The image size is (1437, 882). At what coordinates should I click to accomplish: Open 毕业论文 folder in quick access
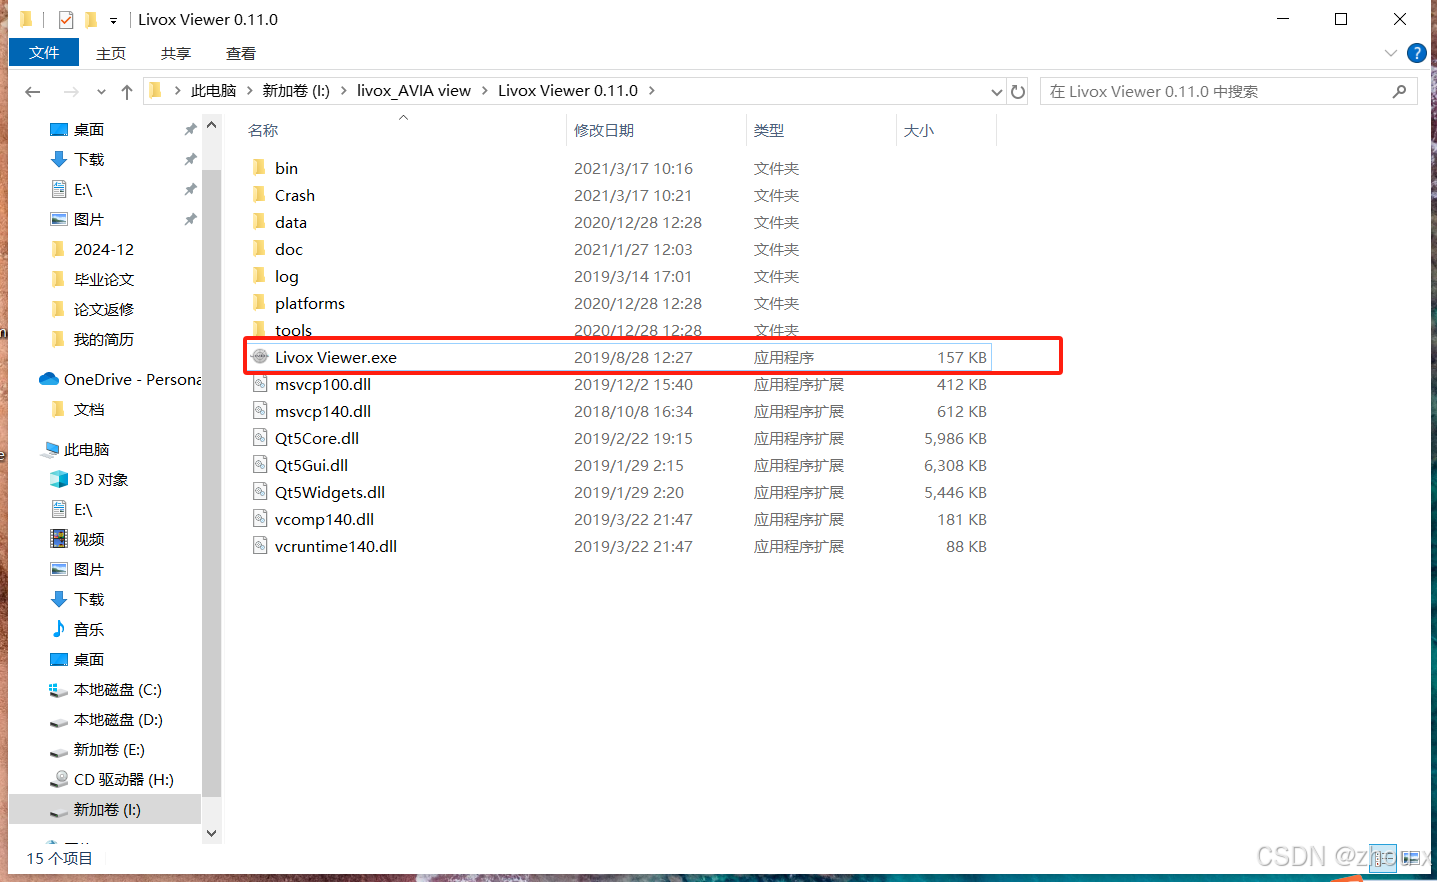pos(91,279)
